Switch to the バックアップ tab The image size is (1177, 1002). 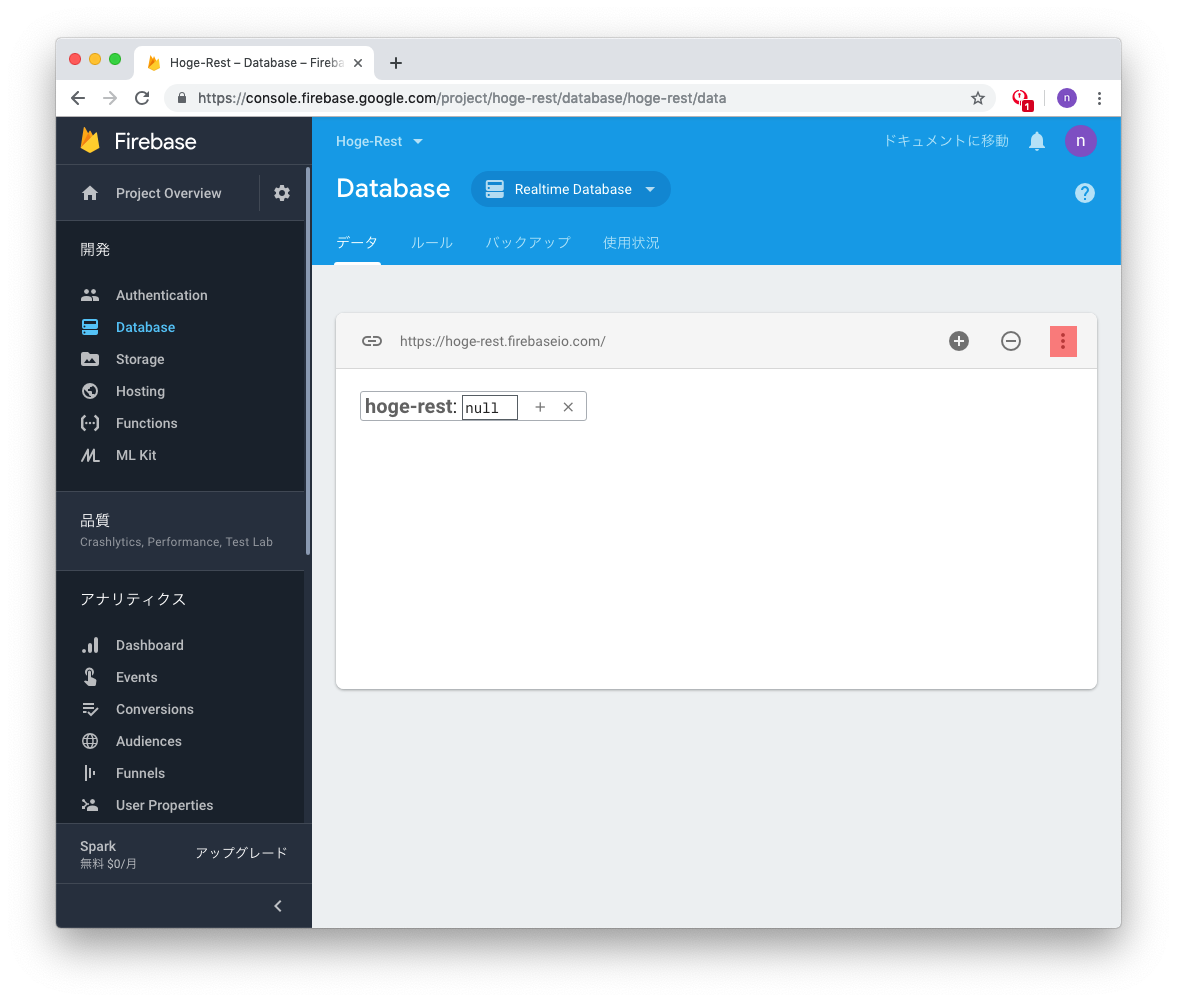point(528,242)
